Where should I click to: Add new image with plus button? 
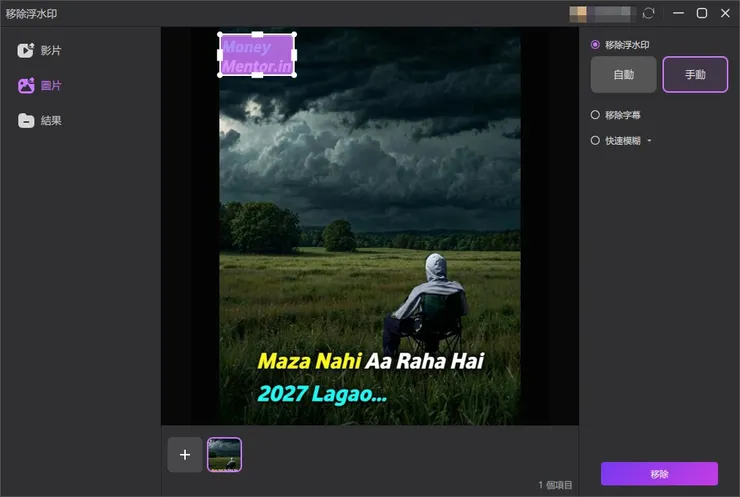pyautogui.click(x=185, y=455)
